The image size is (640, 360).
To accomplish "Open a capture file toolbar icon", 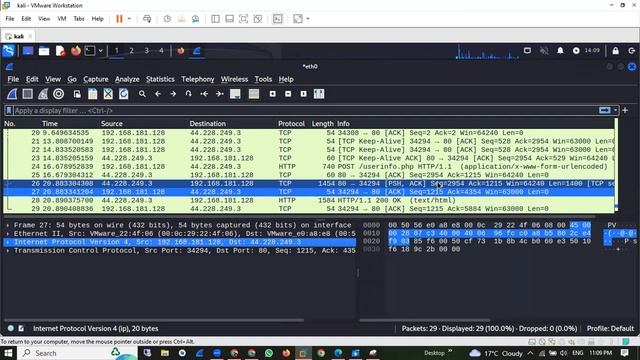I will tap(77, 94).
